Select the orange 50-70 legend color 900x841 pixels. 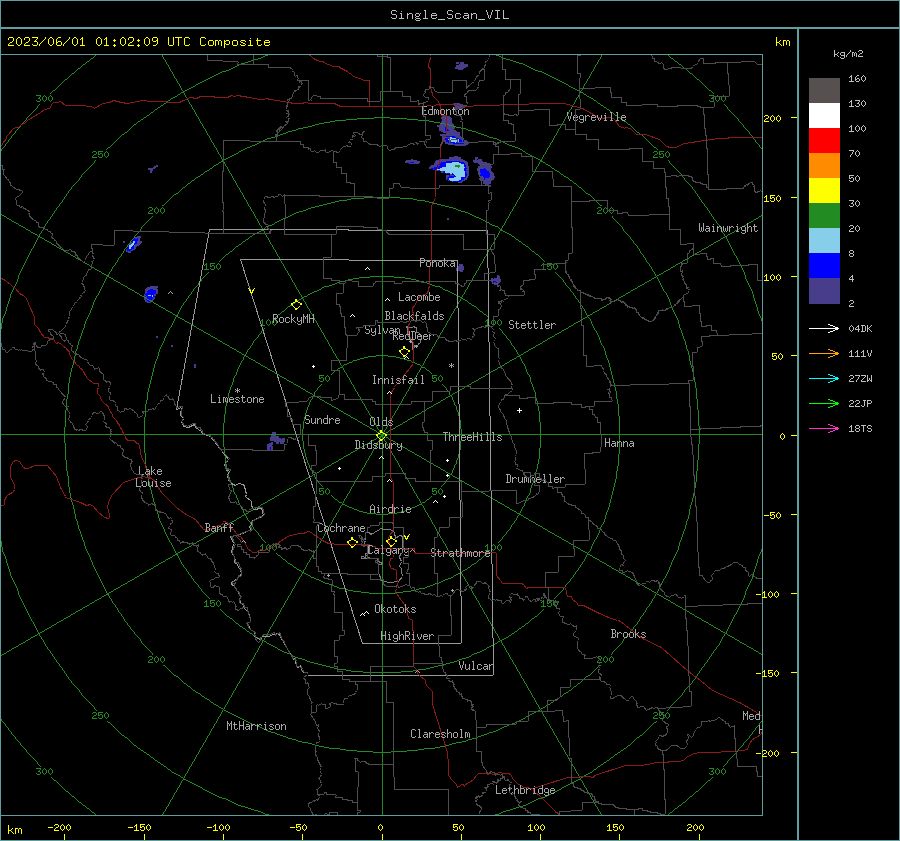[x=824, y=166]
